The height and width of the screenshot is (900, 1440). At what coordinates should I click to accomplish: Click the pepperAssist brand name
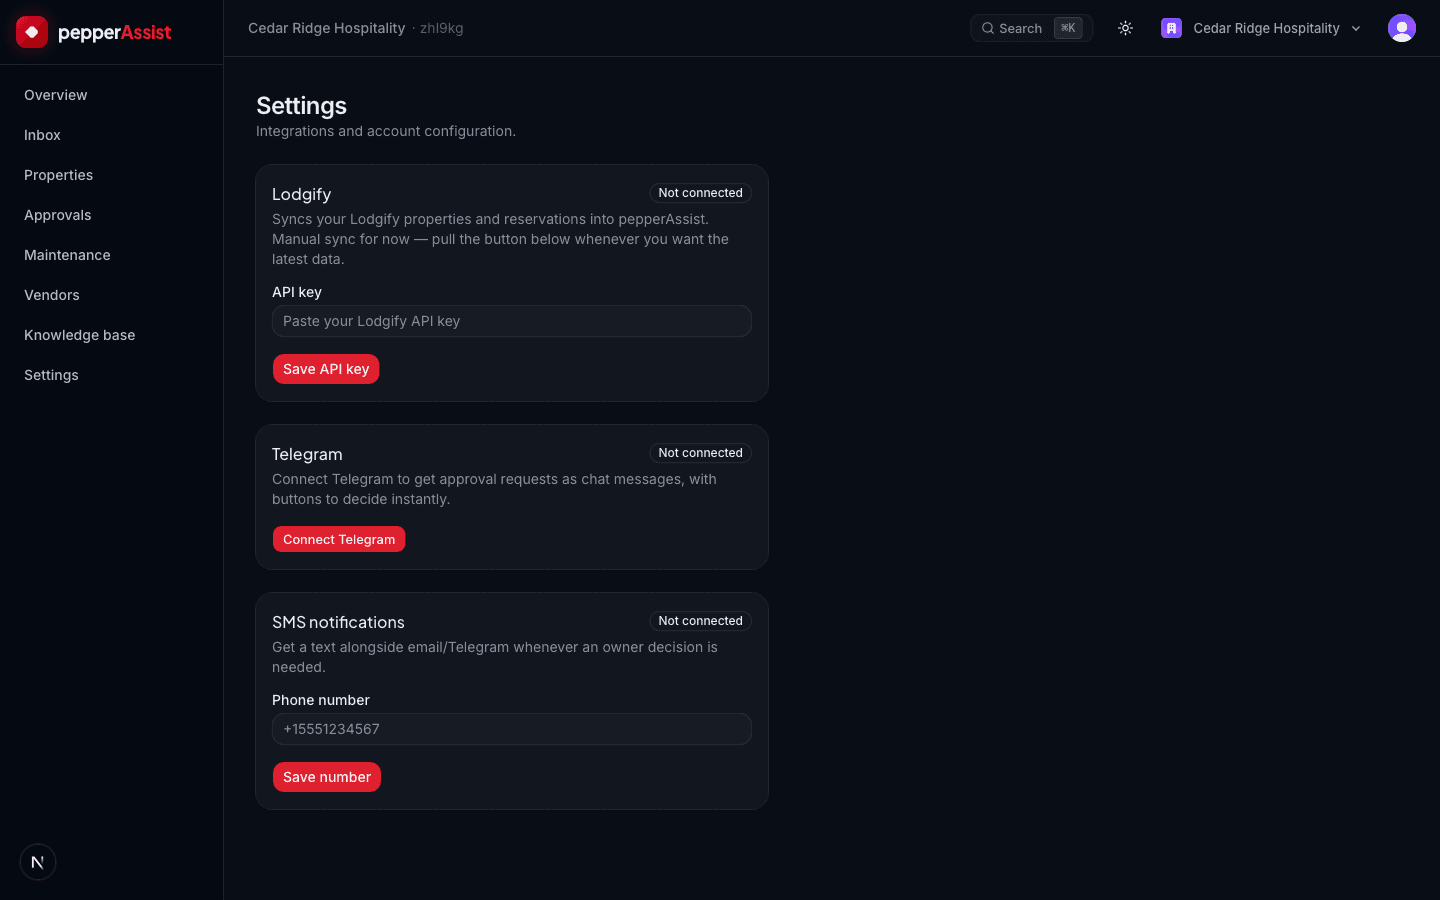[x=115, y=33]
